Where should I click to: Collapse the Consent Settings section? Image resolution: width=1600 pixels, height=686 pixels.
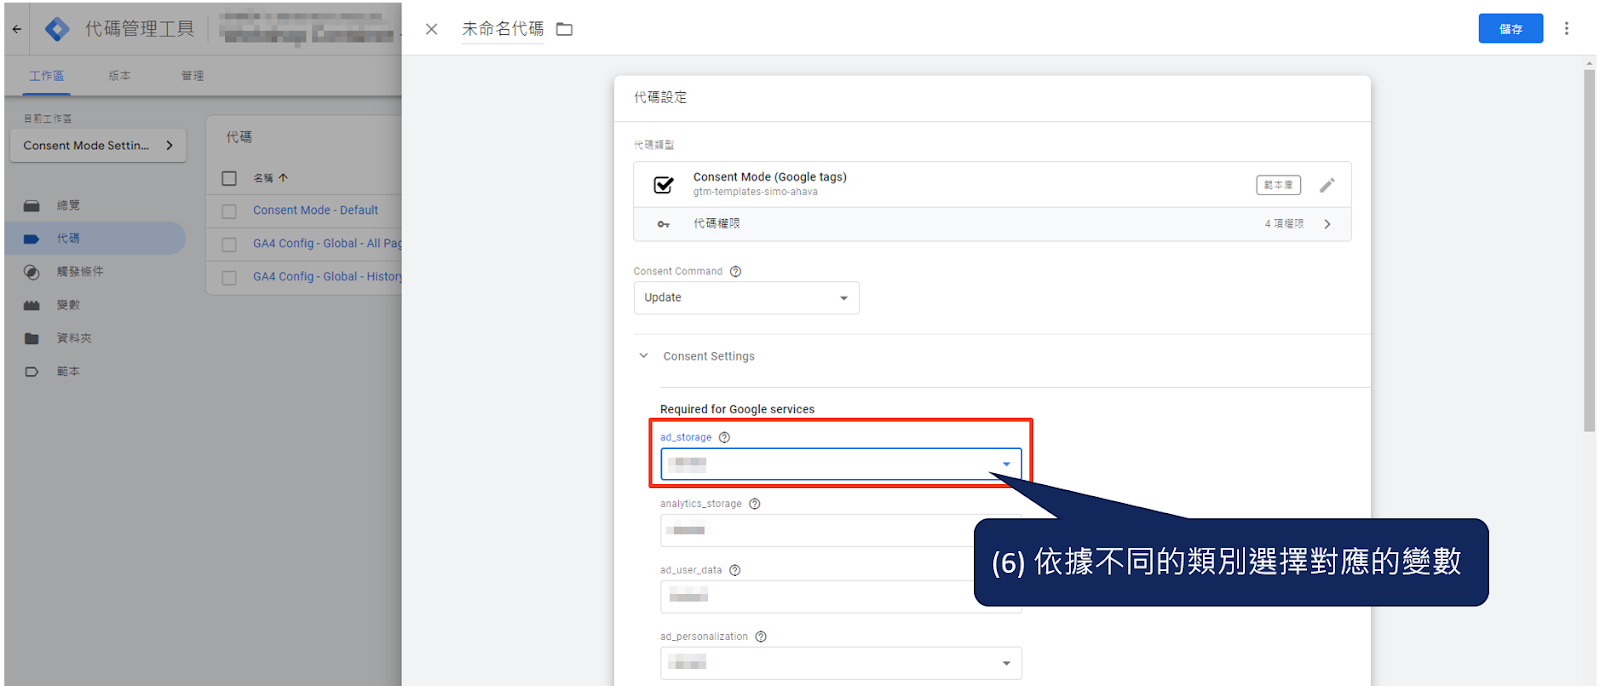coord(644,356)
